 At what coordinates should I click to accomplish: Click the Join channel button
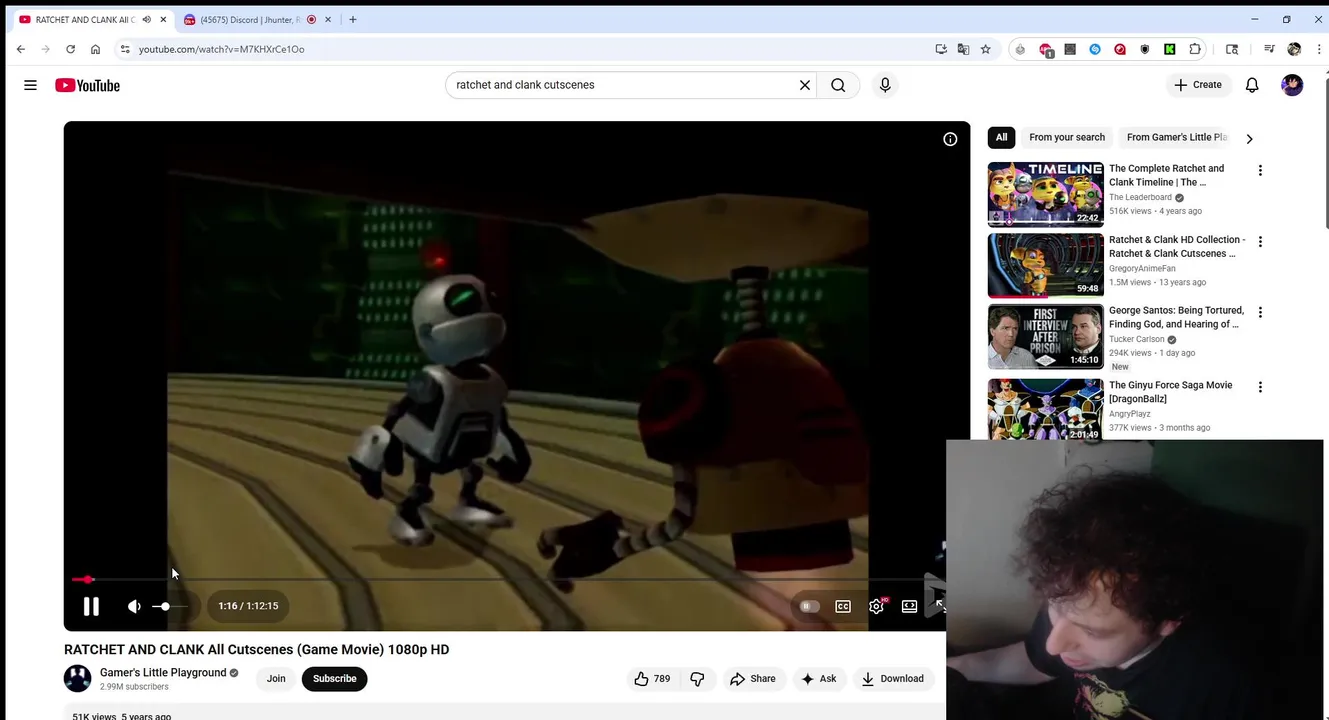(x=276, y=678)
